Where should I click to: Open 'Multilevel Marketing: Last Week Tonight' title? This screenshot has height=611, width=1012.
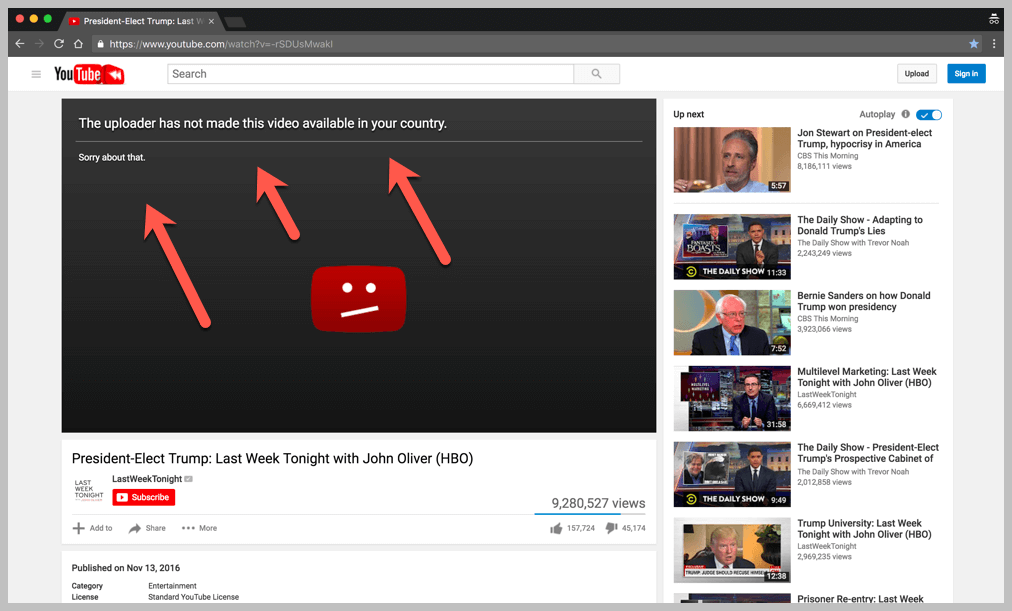tap(867, 377)
